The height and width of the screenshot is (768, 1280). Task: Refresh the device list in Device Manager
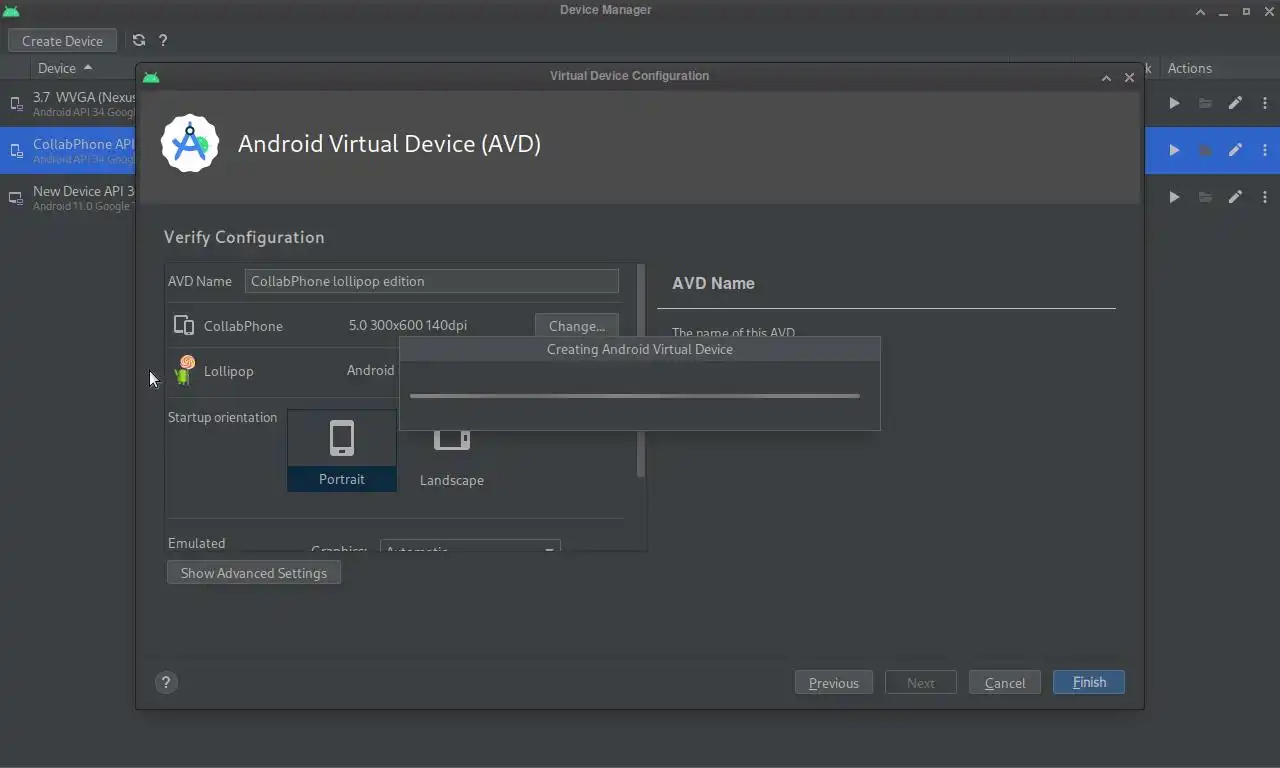pyautogui.click(x=139, y=40)
